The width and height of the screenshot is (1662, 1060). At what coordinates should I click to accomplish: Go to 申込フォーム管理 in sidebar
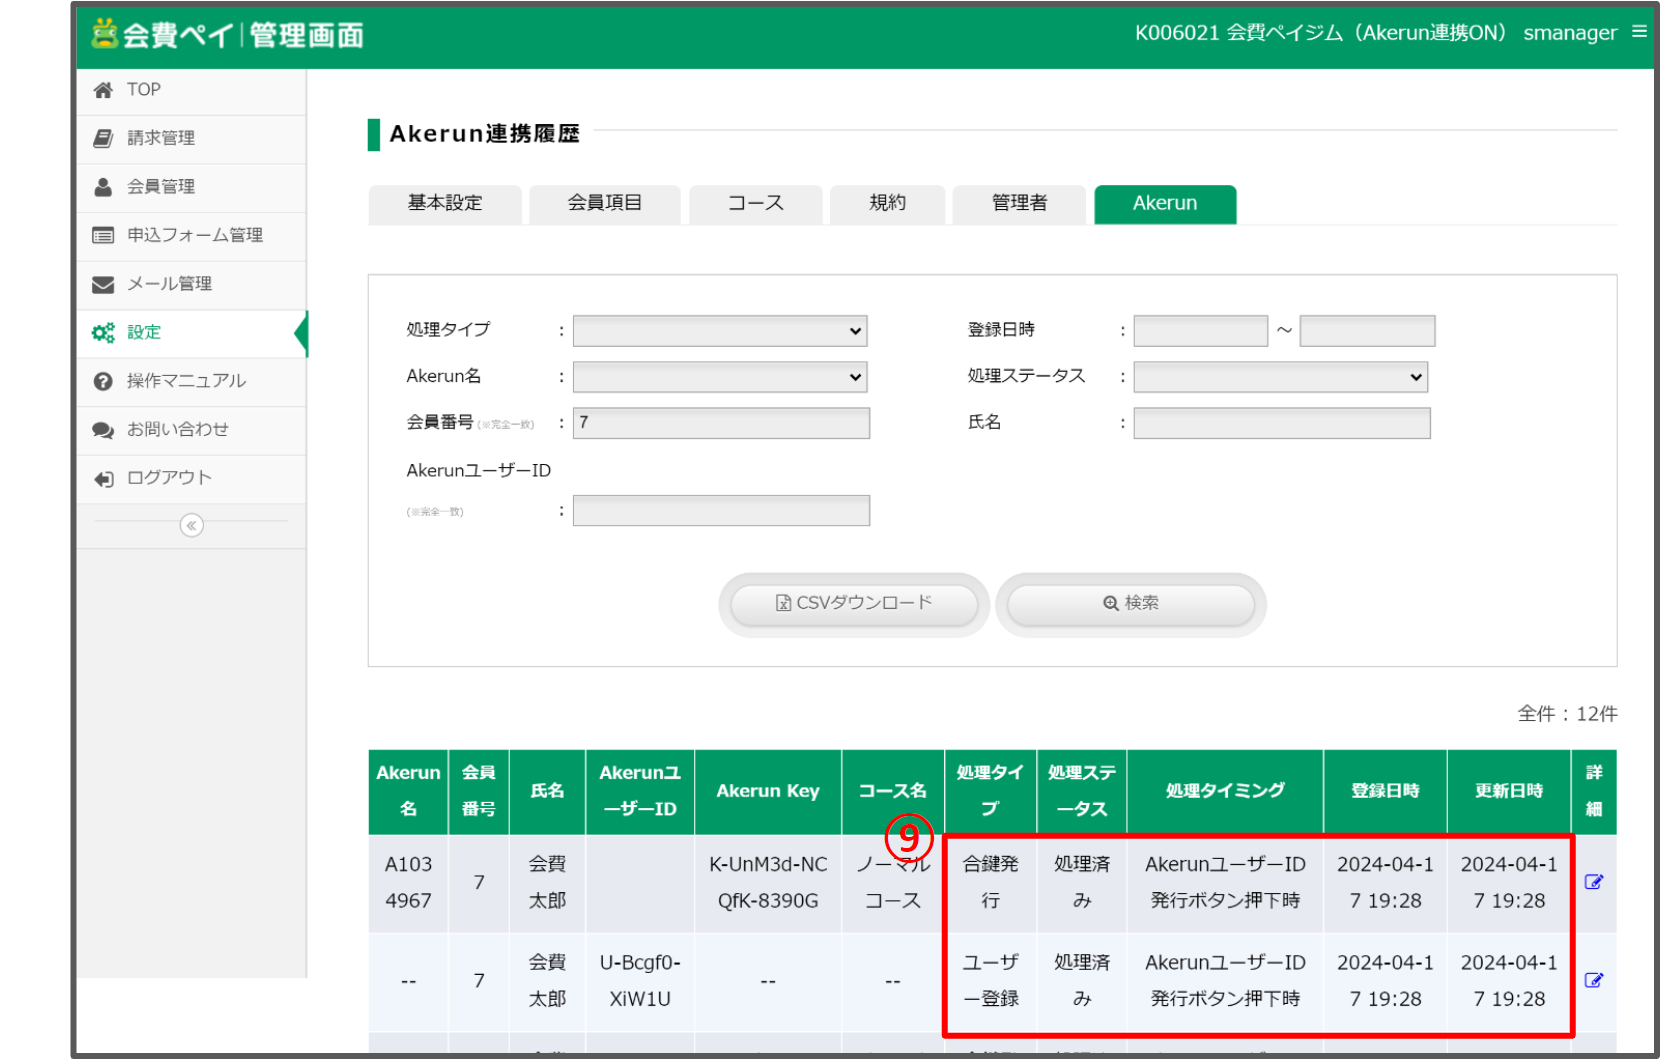pos(194,235)
